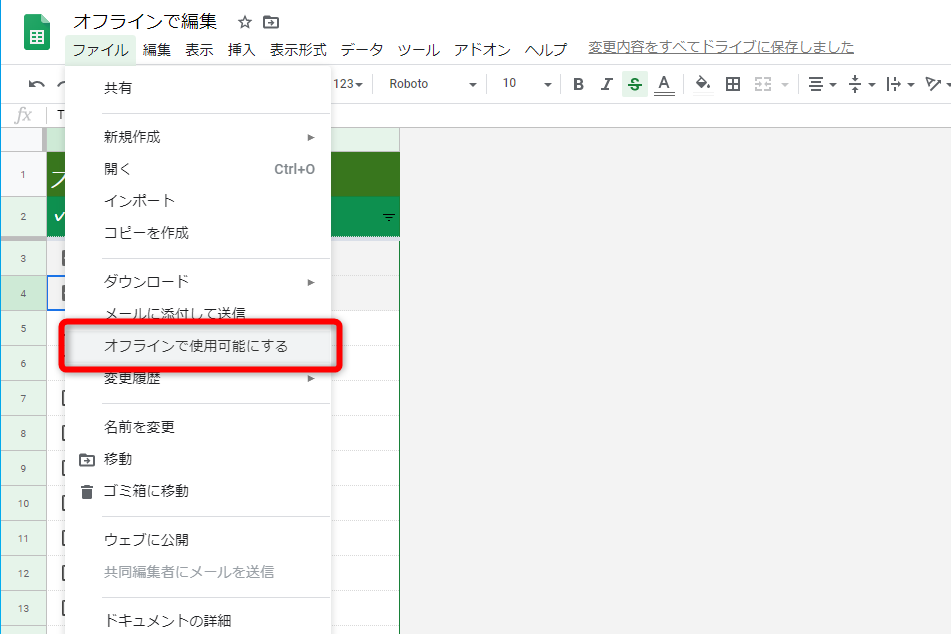
Task: Open the borders tool
Action: 732,84
